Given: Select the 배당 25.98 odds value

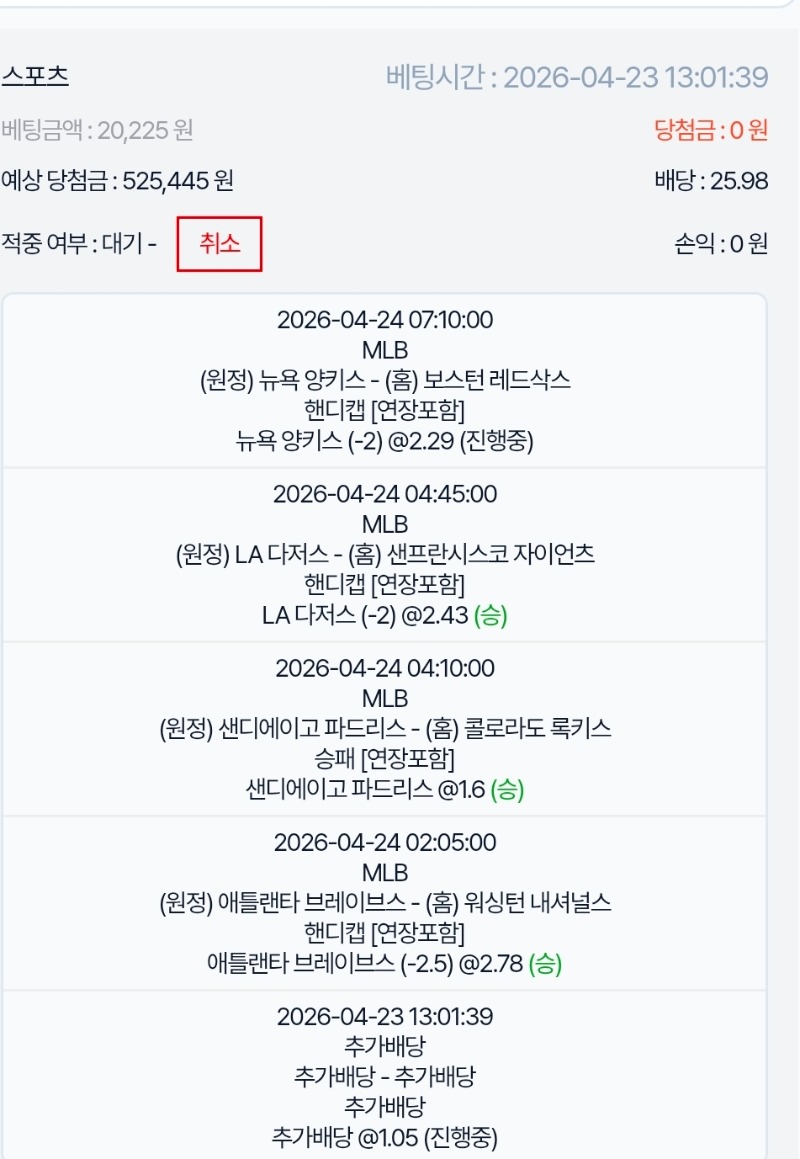Looking at the screenshot, I should point(711,181).
